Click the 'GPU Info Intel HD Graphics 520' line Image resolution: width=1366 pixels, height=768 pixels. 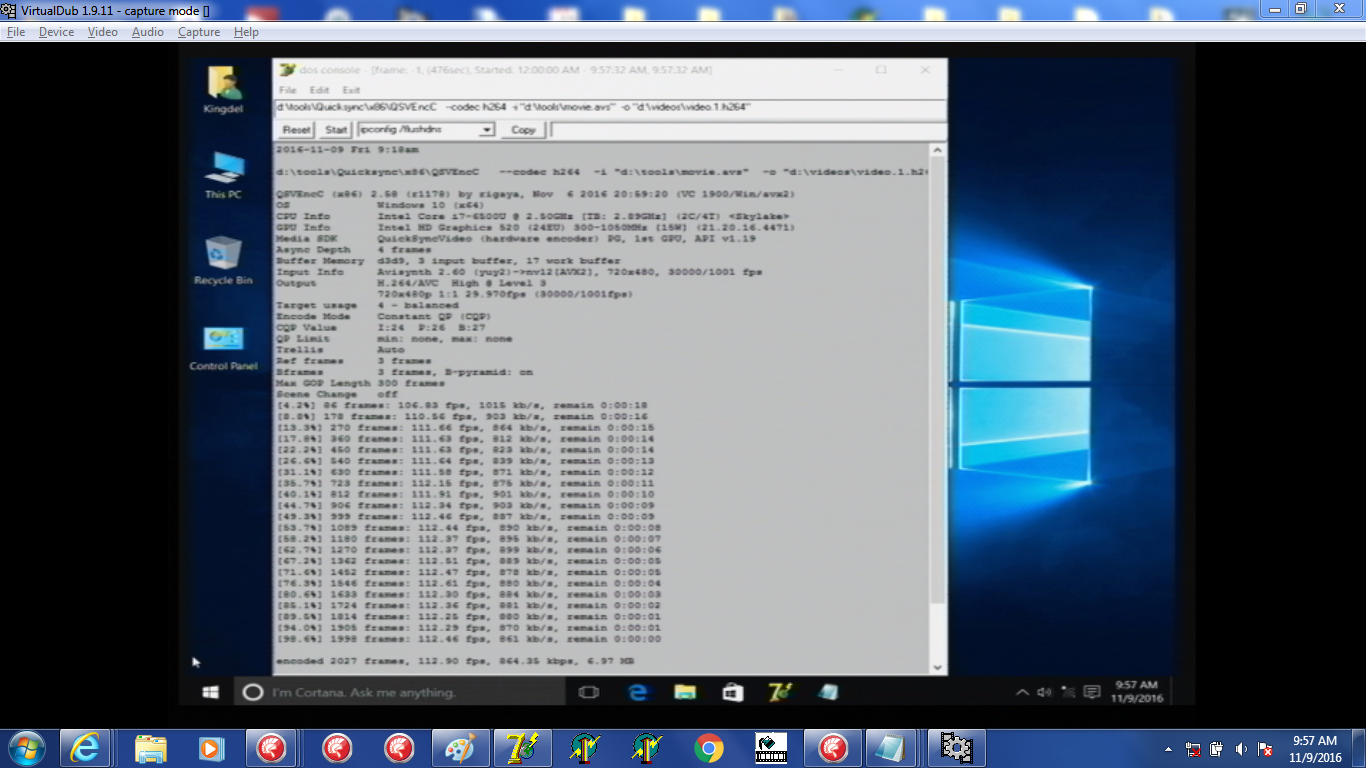pyautogui.click(x=536, y=227)
